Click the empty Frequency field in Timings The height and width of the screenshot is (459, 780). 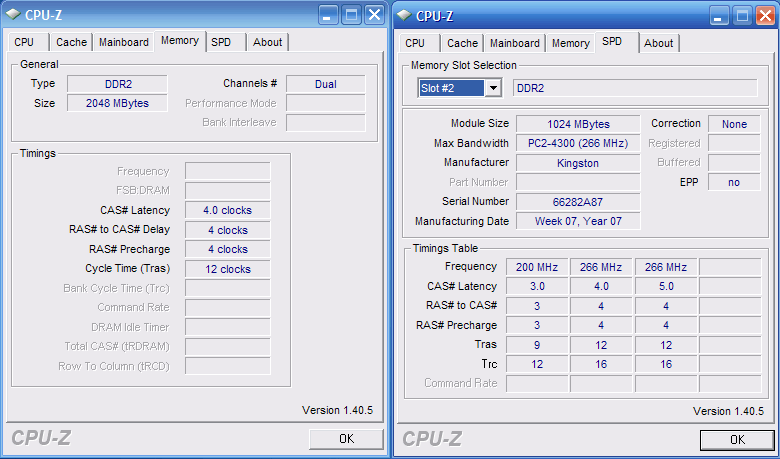tap(228, 171)
